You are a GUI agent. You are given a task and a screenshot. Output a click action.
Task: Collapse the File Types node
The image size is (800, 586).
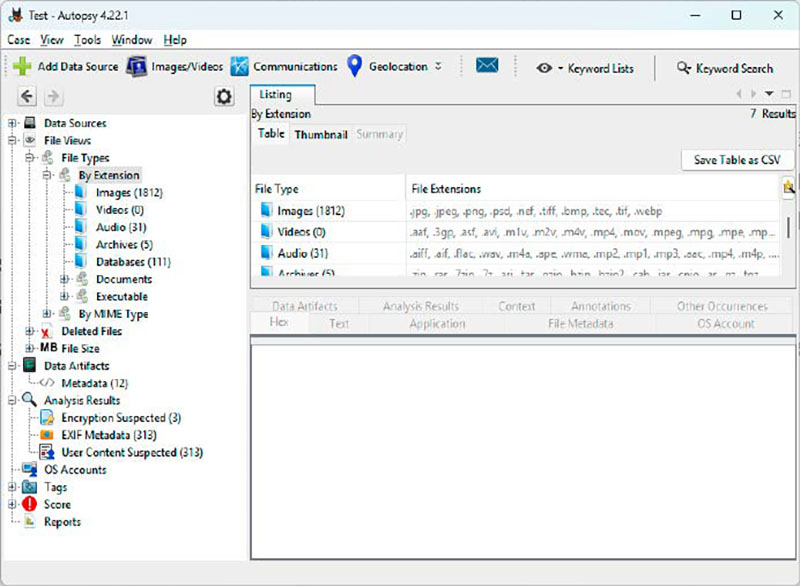coord(30,158)
